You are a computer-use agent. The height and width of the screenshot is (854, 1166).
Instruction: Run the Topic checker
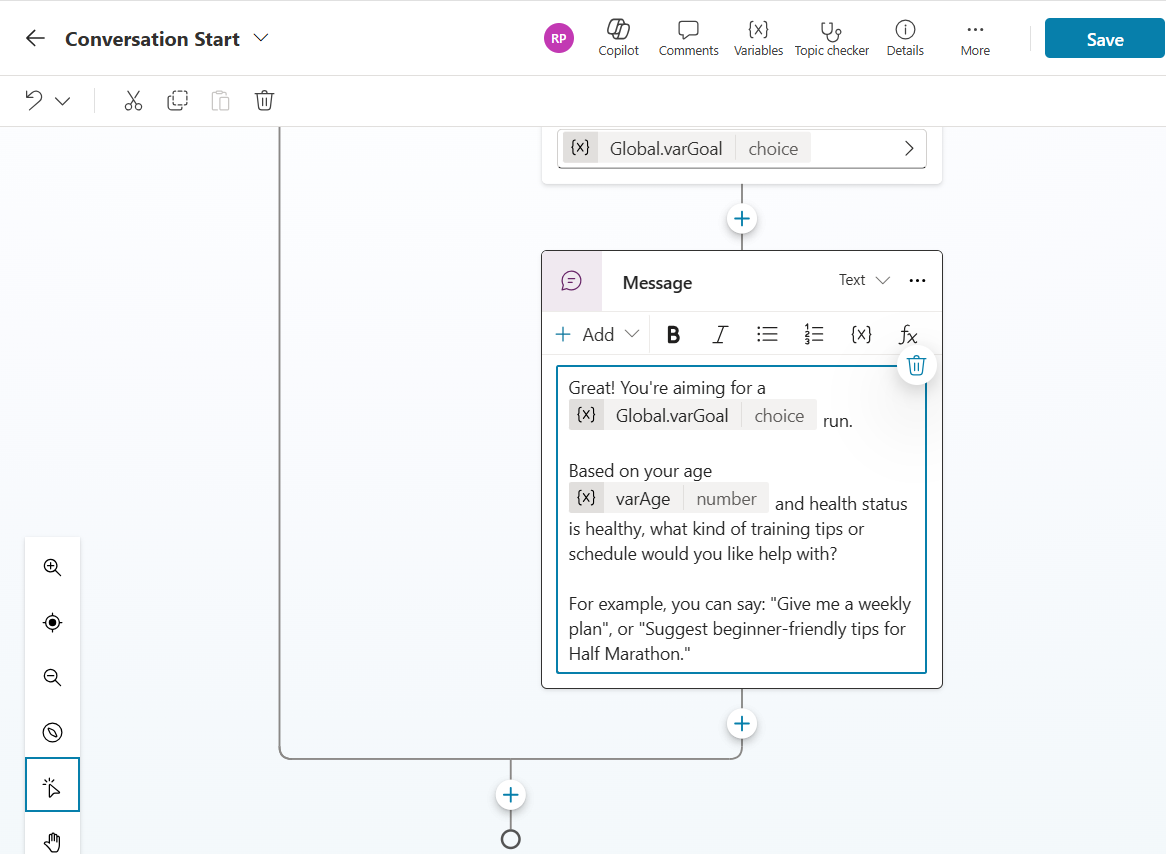831,39
